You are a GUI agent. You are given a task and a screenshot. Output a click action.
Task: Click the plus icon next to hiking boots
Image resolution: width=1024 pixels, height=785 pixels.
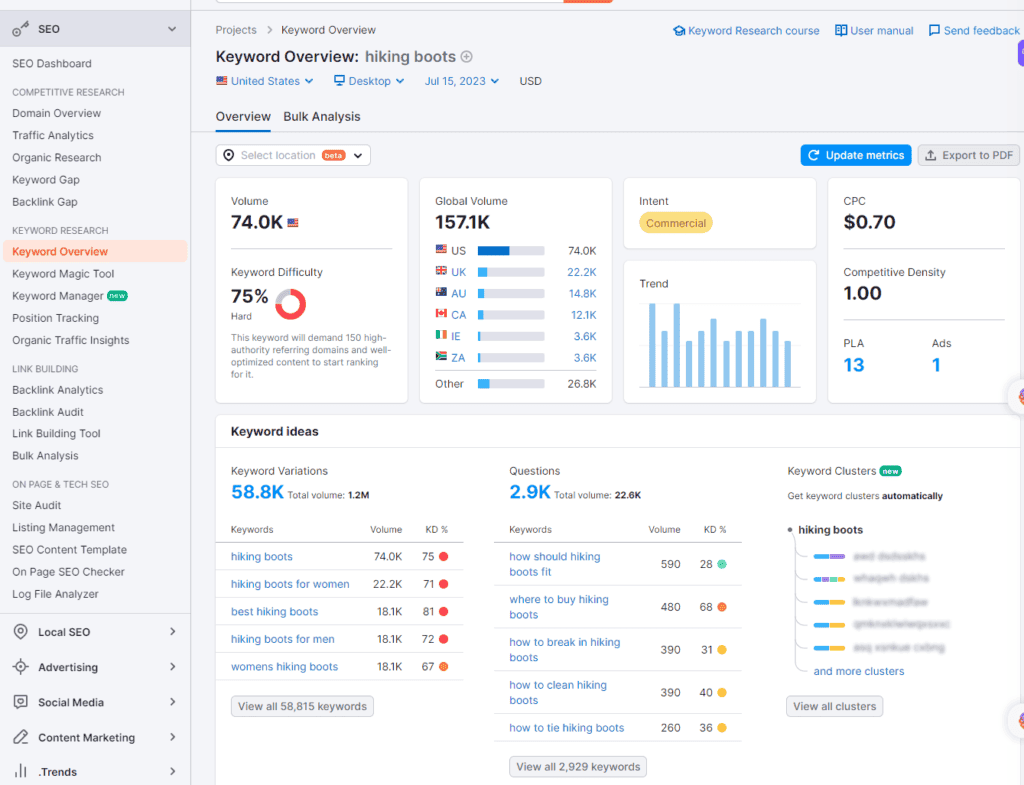[466, 56]
